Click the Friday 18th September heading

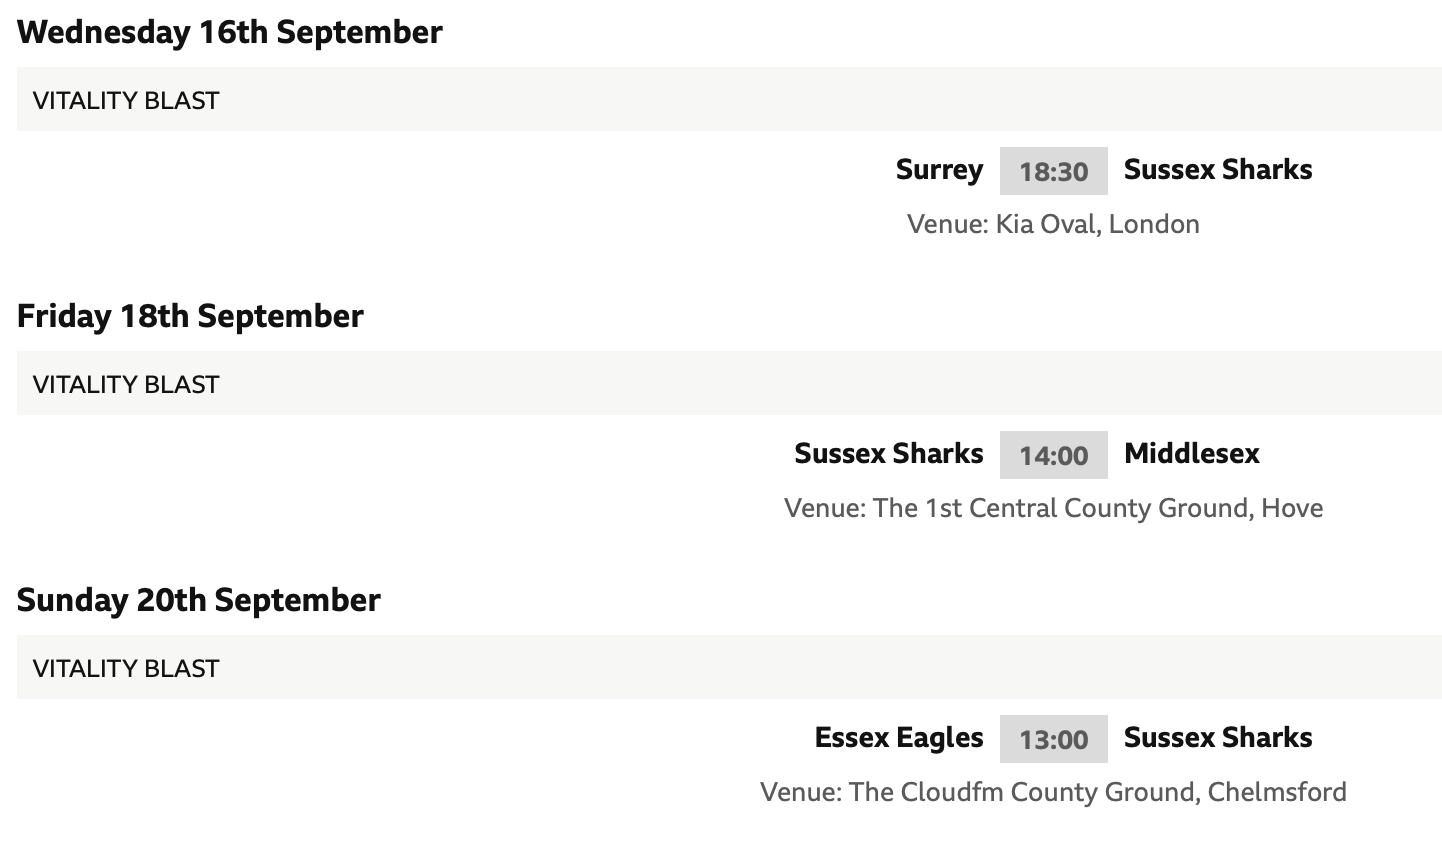click(x=190, y=316)
